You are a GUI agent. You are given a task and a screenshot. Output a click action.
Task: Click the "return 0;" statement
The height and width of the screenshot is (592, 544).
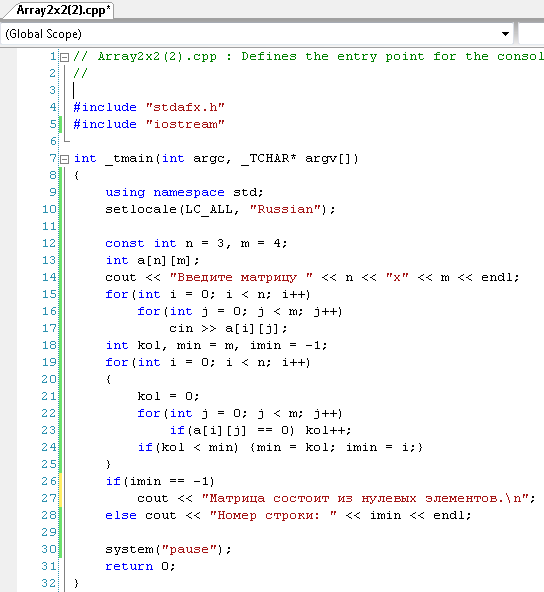pyautogui.click(x=140, y=566)
